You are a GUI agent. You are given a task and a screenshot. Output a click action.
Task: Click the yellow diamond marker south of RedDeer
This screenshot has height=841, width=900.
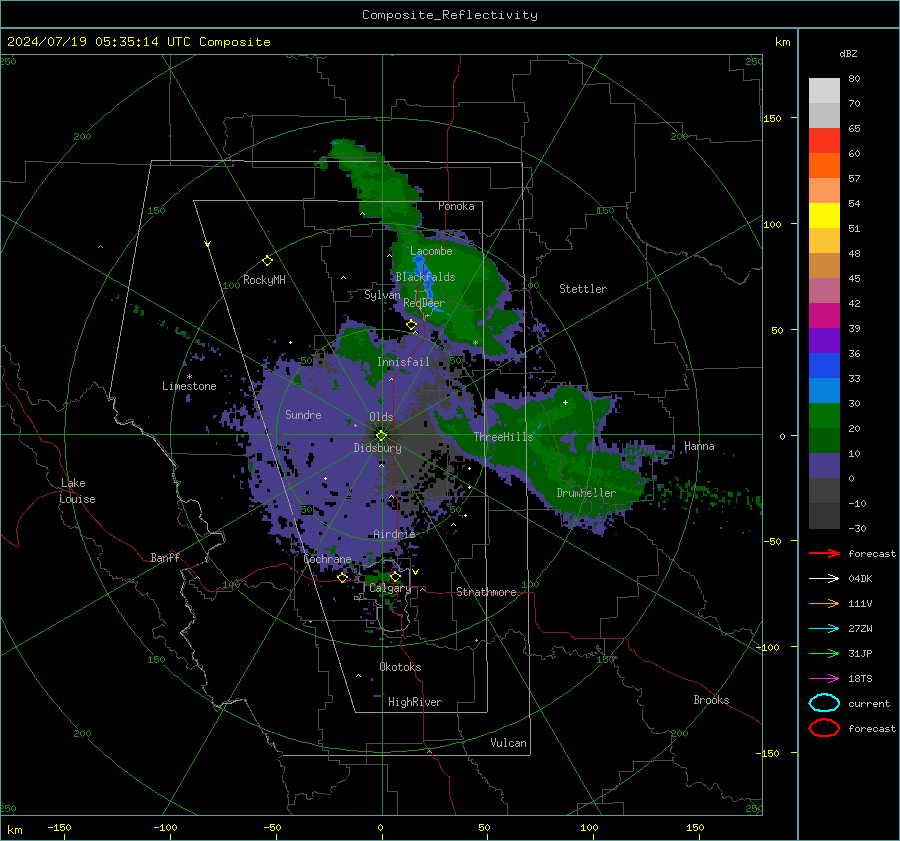pyautogui.click(x=411, y=325)
